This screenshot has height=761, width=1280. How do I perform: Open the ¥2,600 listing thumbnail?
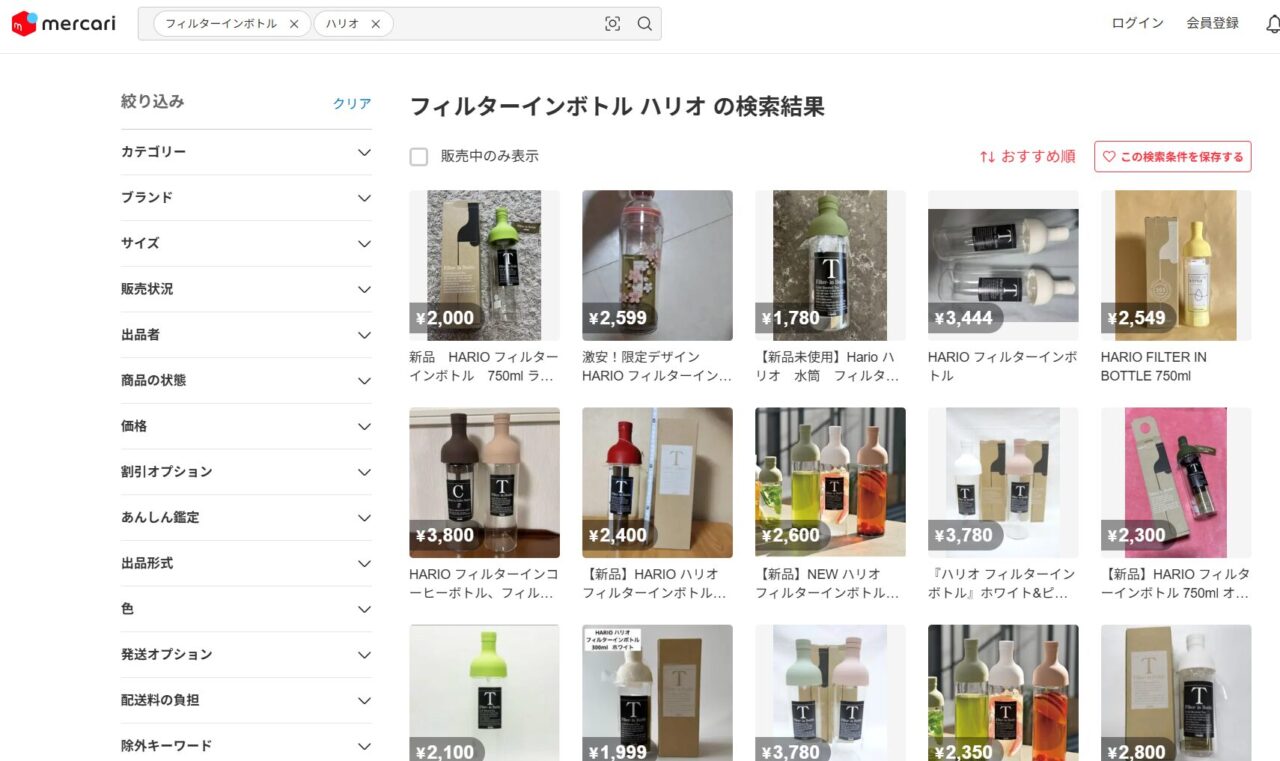click(x=830, y=483)
